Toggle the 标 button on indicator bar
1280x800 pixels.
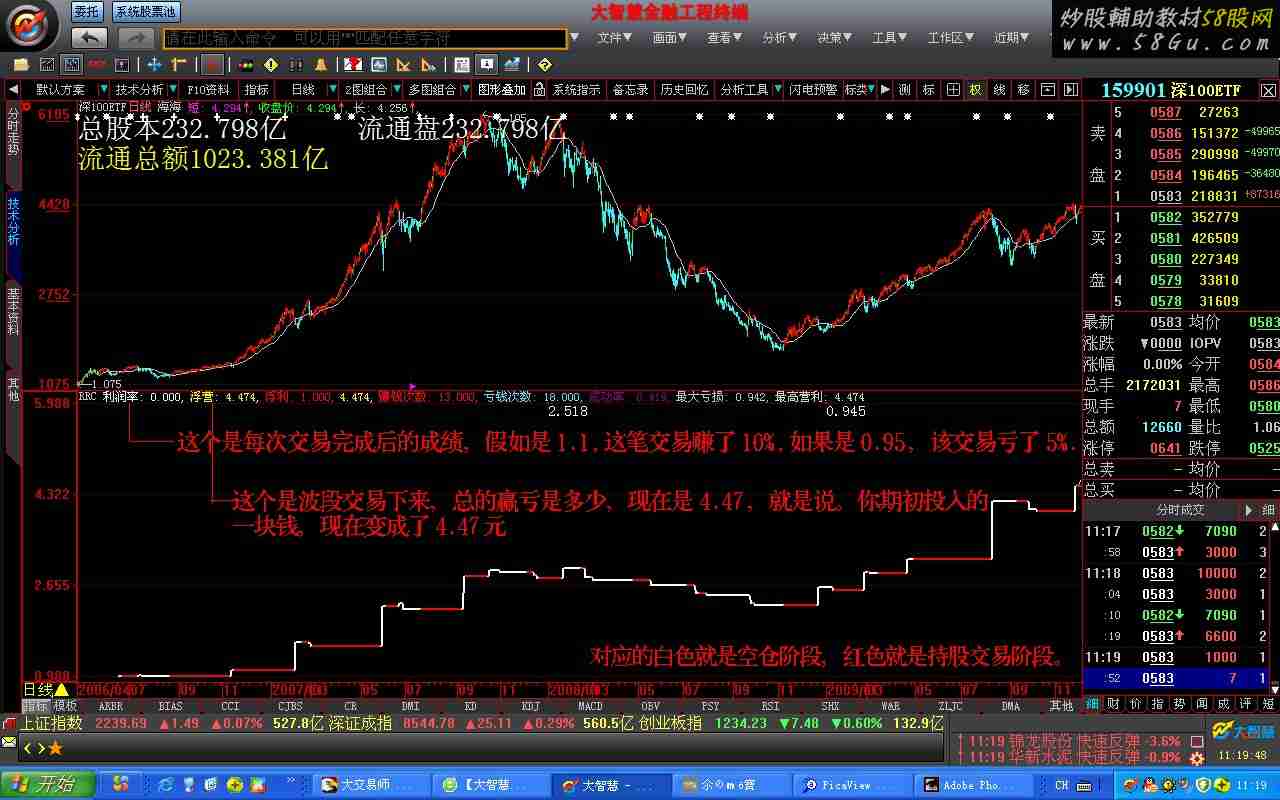click(929, 89)
